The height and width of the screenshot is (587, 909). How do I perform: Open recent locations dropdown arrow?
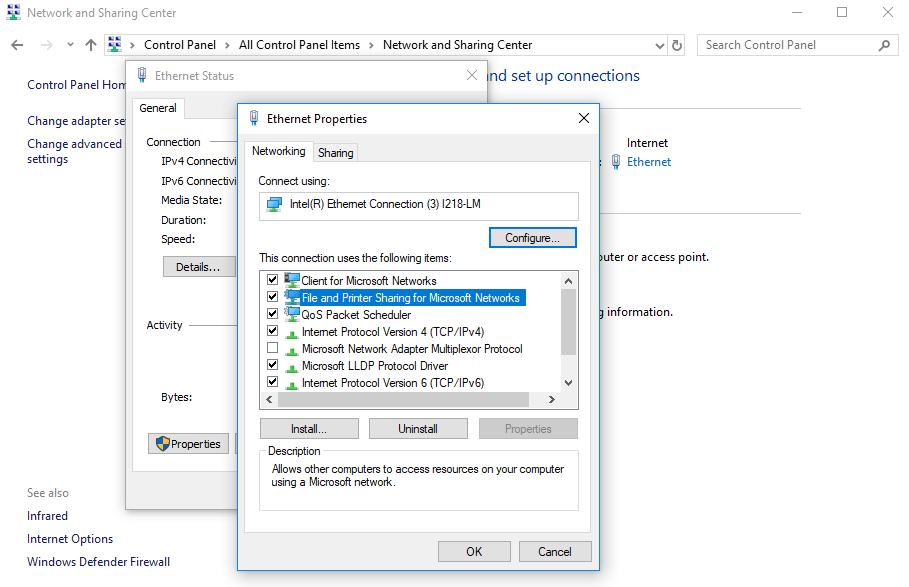[70, 45]
